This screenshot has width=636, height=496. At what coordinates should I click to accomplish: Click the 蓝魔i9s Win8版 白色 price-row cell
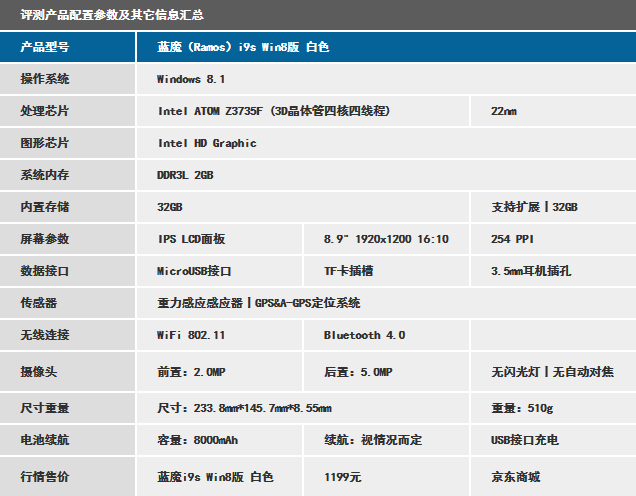click(219, 477)
